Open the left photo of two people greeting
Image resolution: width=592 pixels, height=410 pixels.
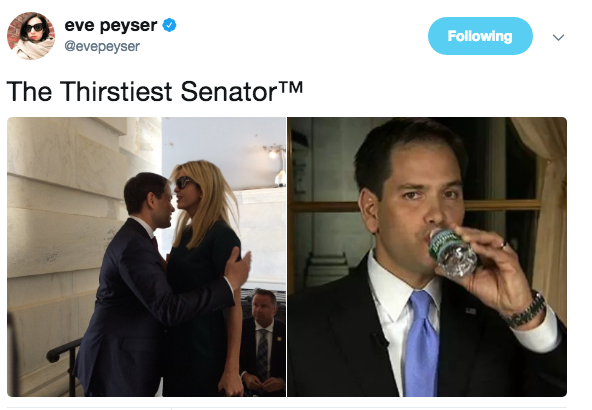146,257
